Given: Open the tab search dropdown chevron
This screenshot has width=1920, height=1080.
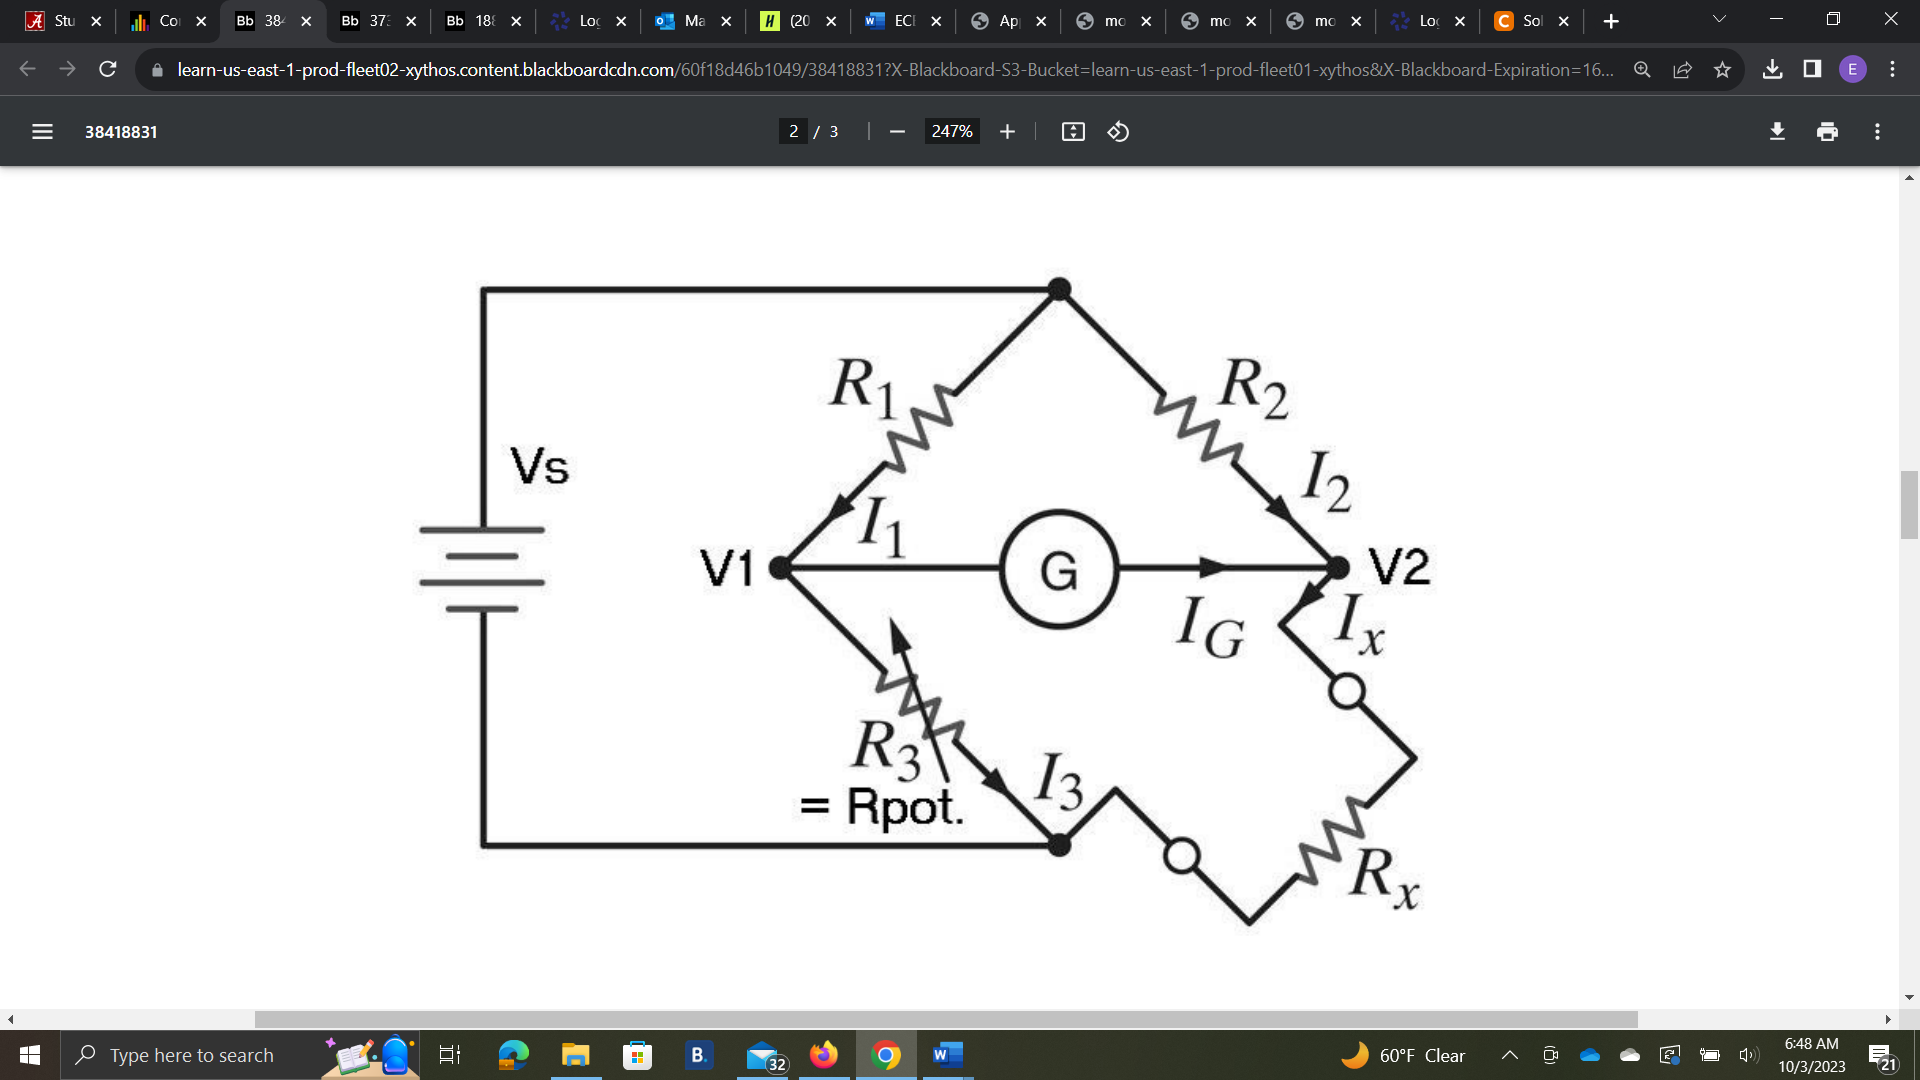Looking at the screenshot, I should click(x=1718, y=20).
